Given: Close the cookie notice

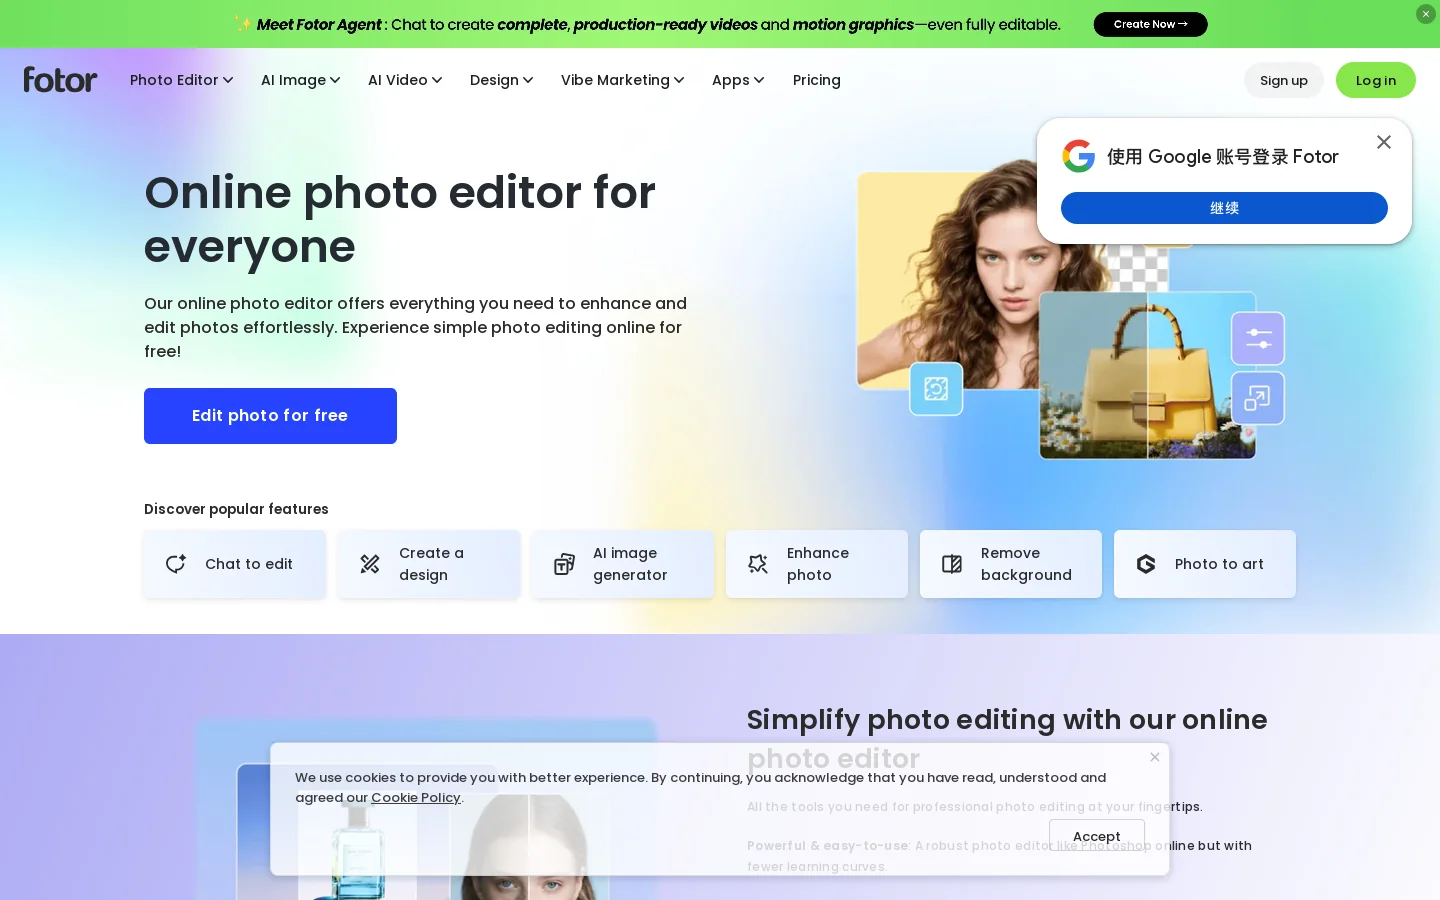Looking at the screenshot, I should tap(1155, 757).
